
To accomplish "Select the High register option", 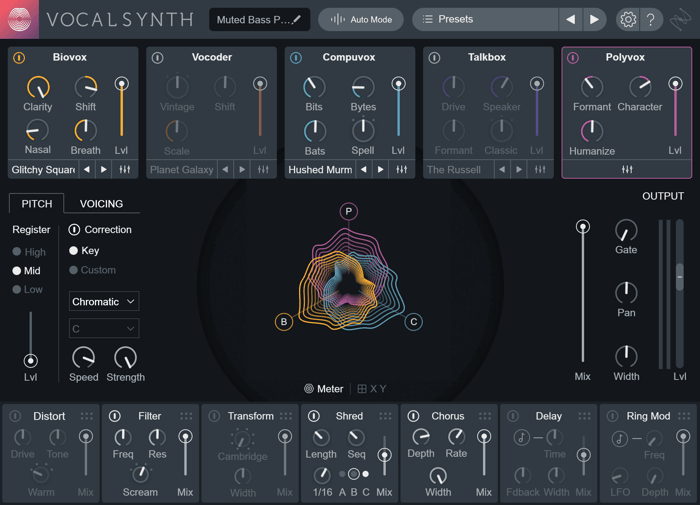I will pyautogui.click(x=29, y=252).
